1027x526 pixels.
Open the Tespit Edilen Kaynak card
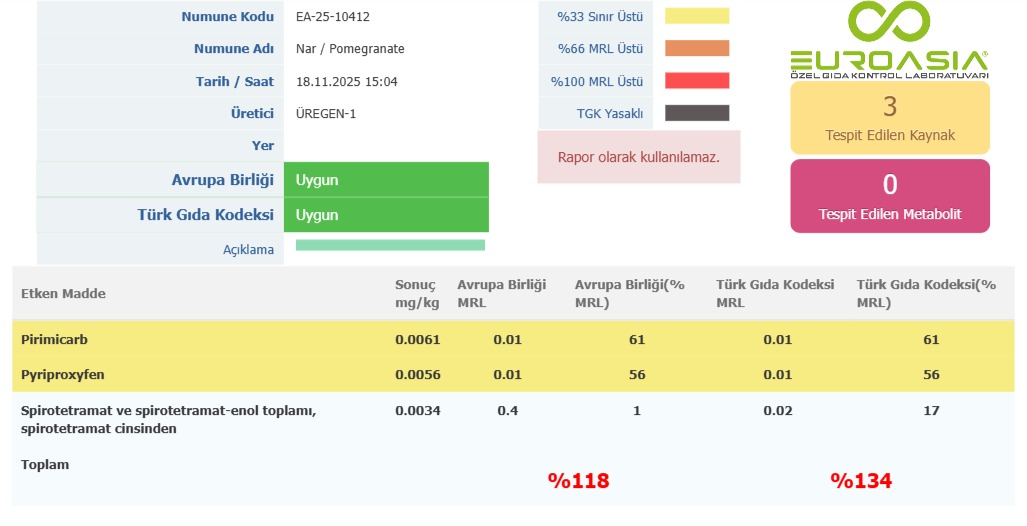(x=889, y=116)
